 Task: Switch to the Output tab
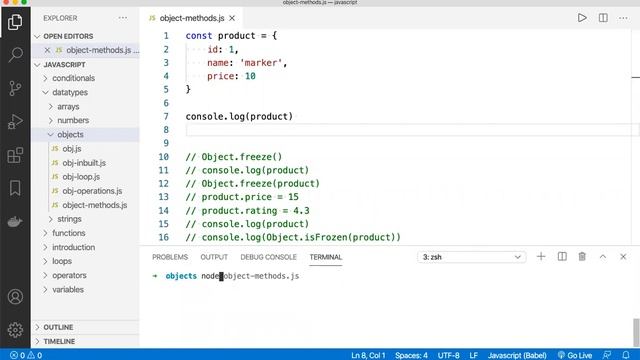pos(214,257)
